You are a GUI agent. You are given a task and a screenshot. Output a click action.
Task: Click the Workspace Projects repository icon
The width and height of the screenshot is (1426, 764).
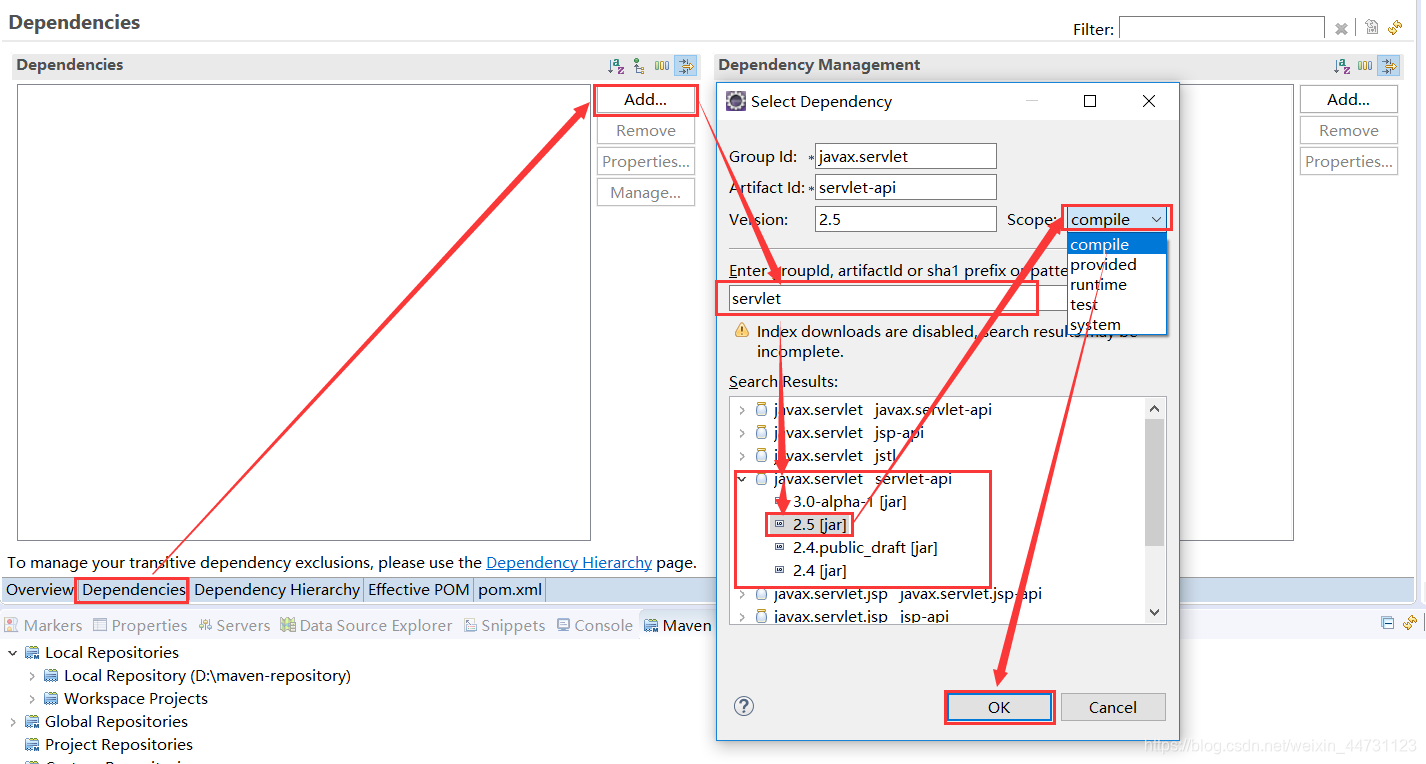(51, 698)
